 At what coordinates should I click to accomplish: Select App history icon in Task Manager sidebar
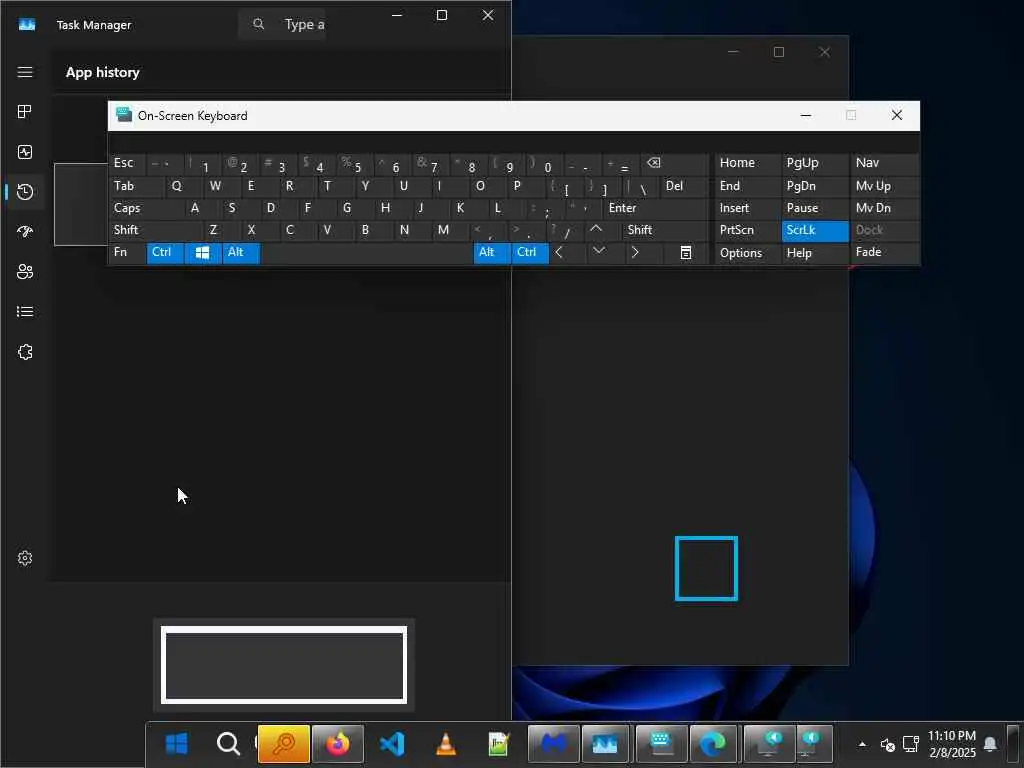[25, 192]
